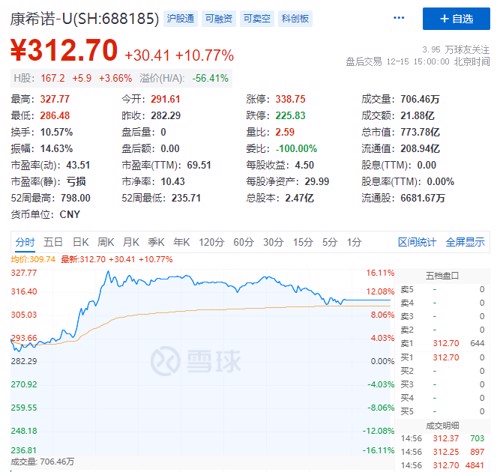The height and width of the screenshot is (472, 500).
Task: Switch to the 60分 chart tab
Action: (x=244, y=242)
